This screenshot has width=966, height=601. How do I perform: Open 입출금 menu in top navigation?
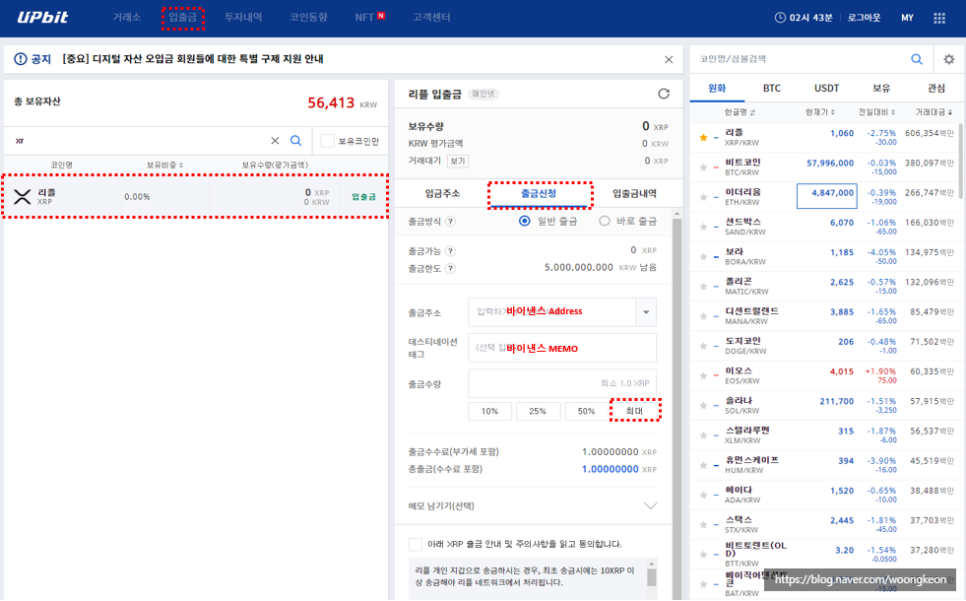pyautogui.click(x=183, y=17)
